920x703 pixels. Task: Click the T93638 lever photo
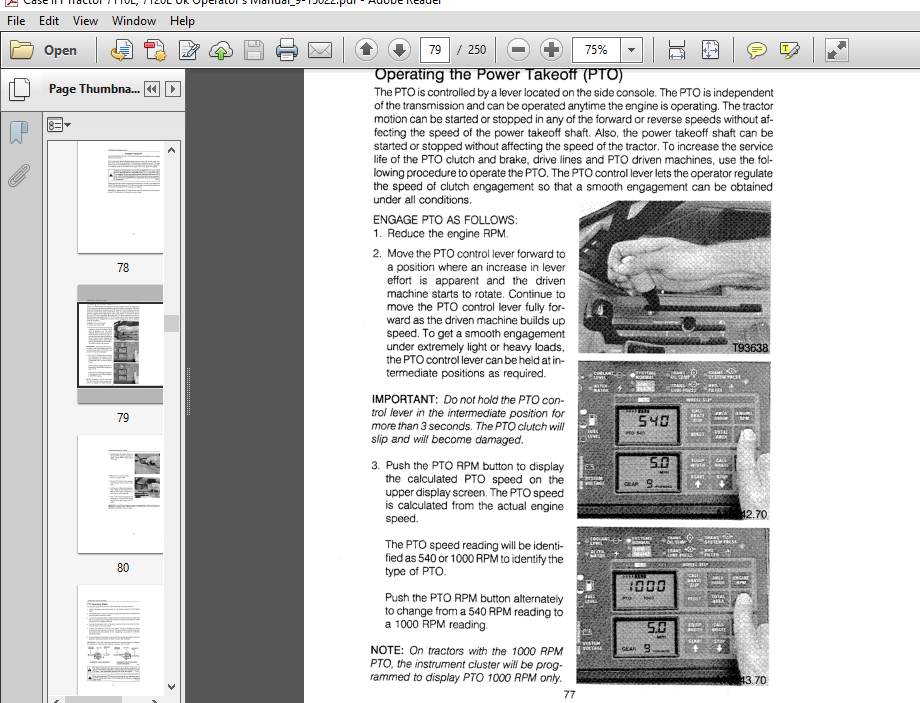coord(675,278)
